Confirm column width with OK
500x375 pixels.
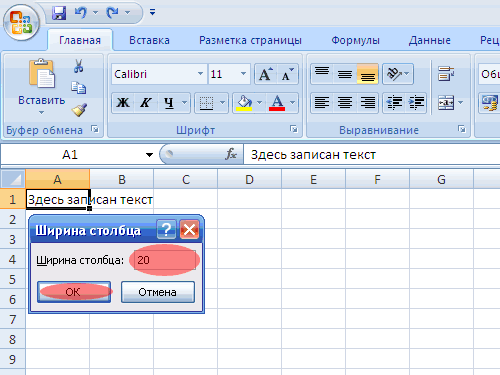(x=74, y=292)
